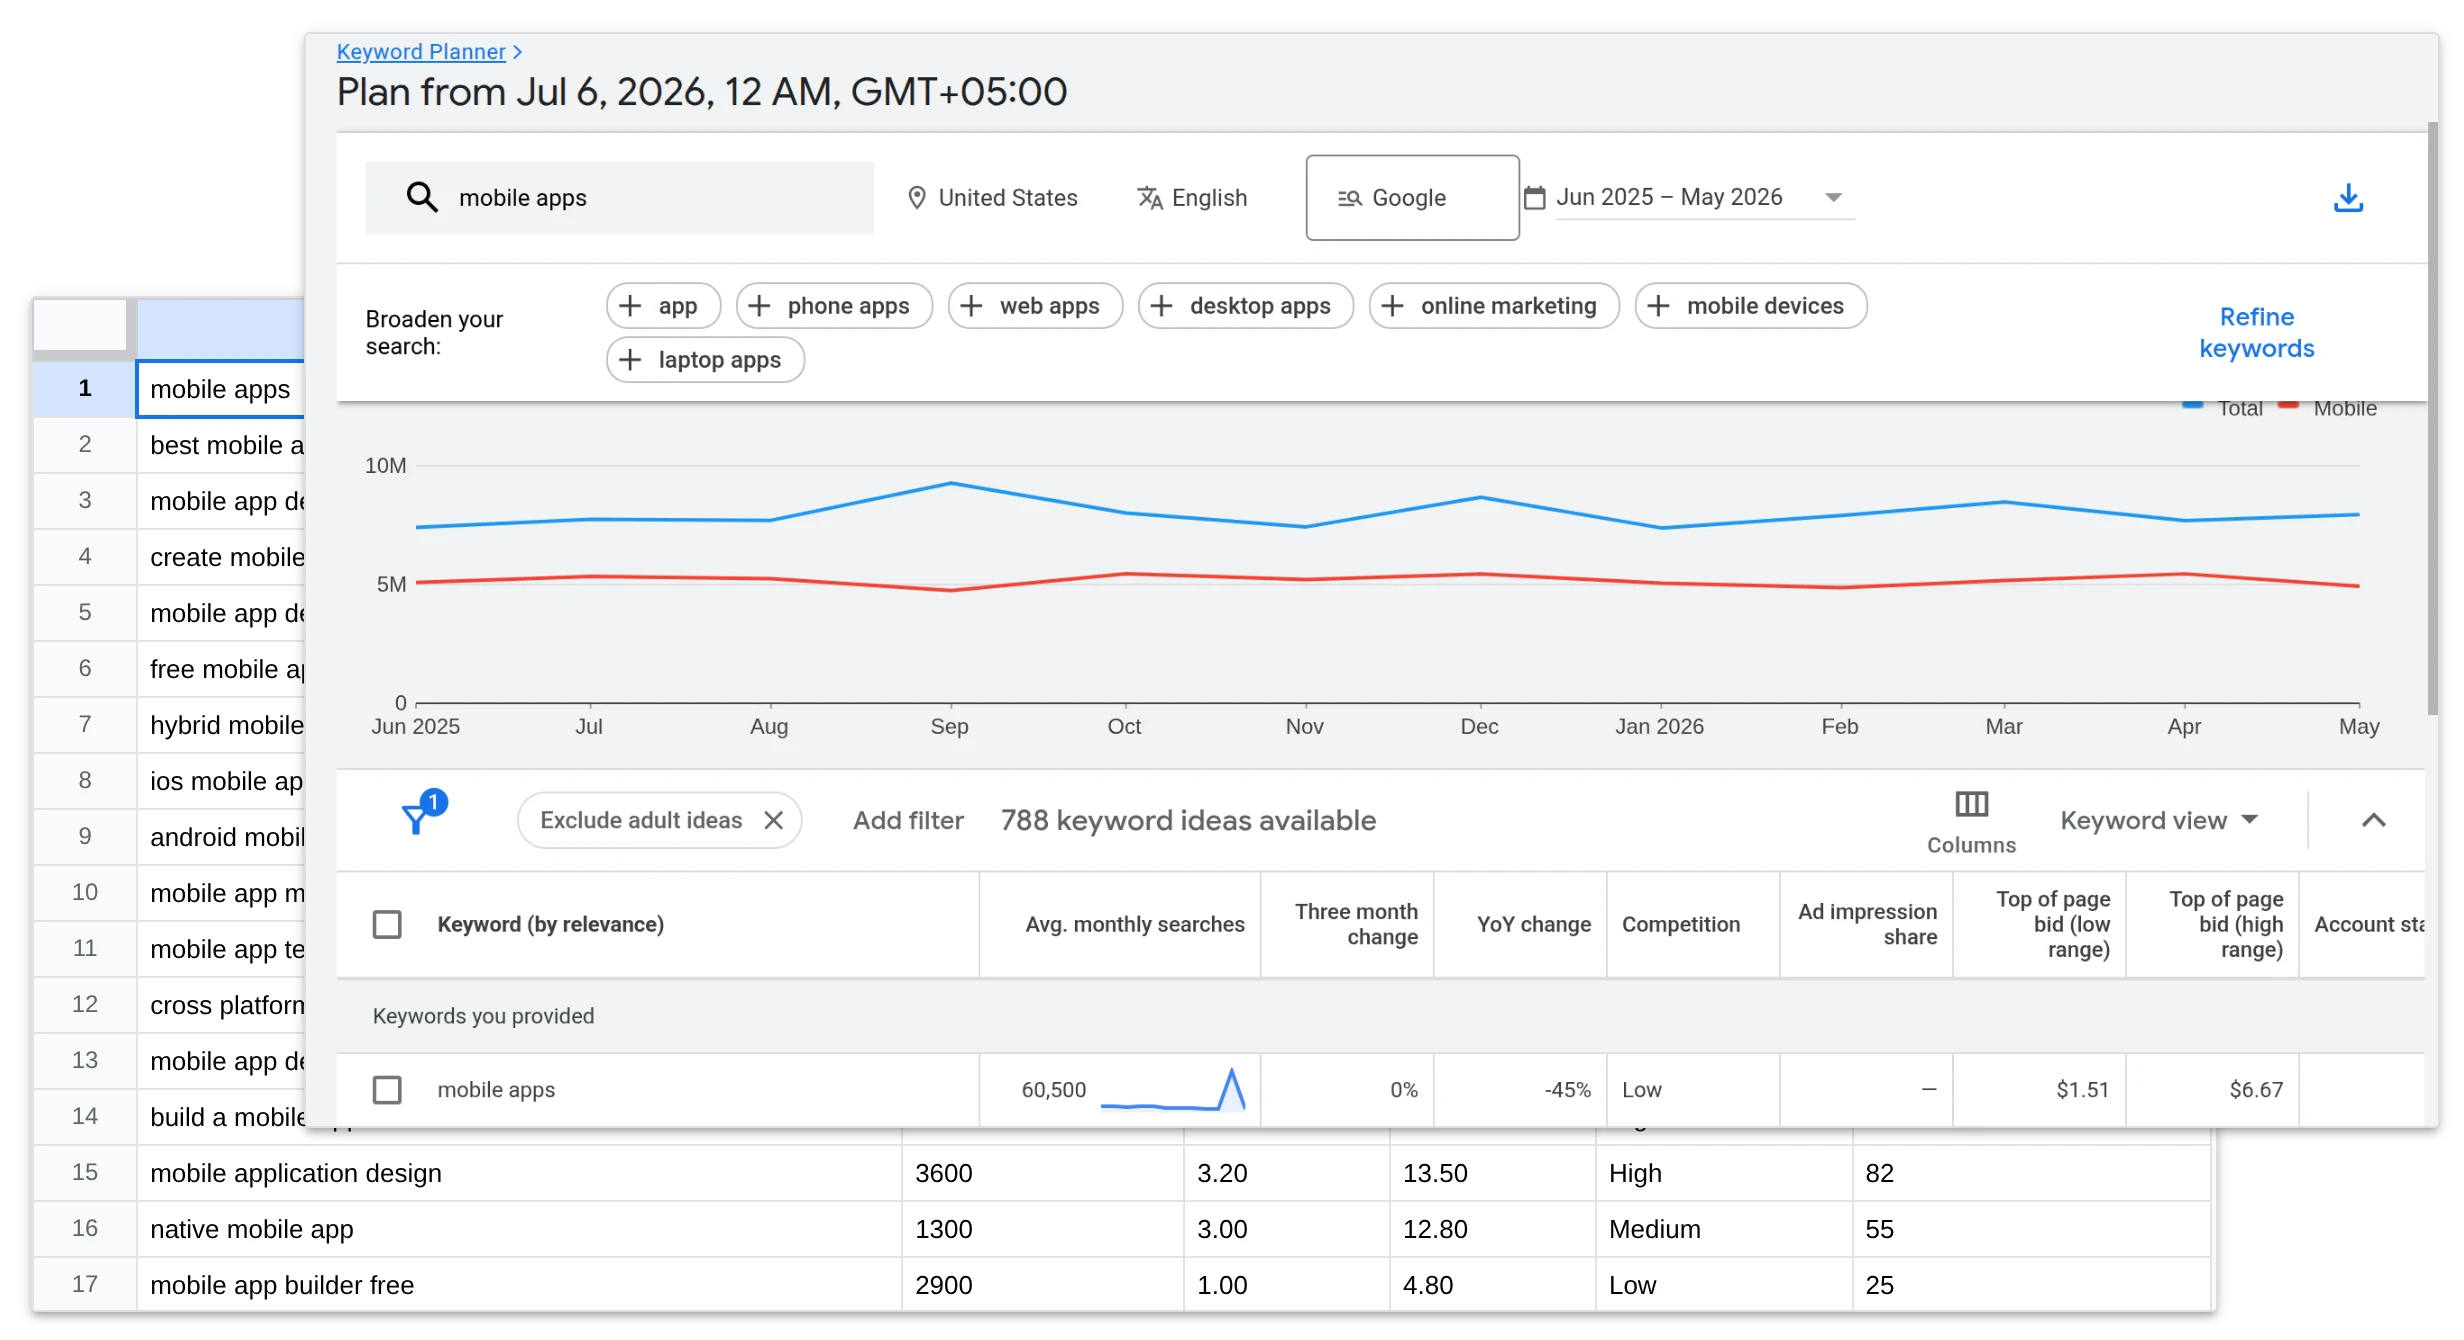Select spreadsheet row header 17

click(x=85, y=1284)
